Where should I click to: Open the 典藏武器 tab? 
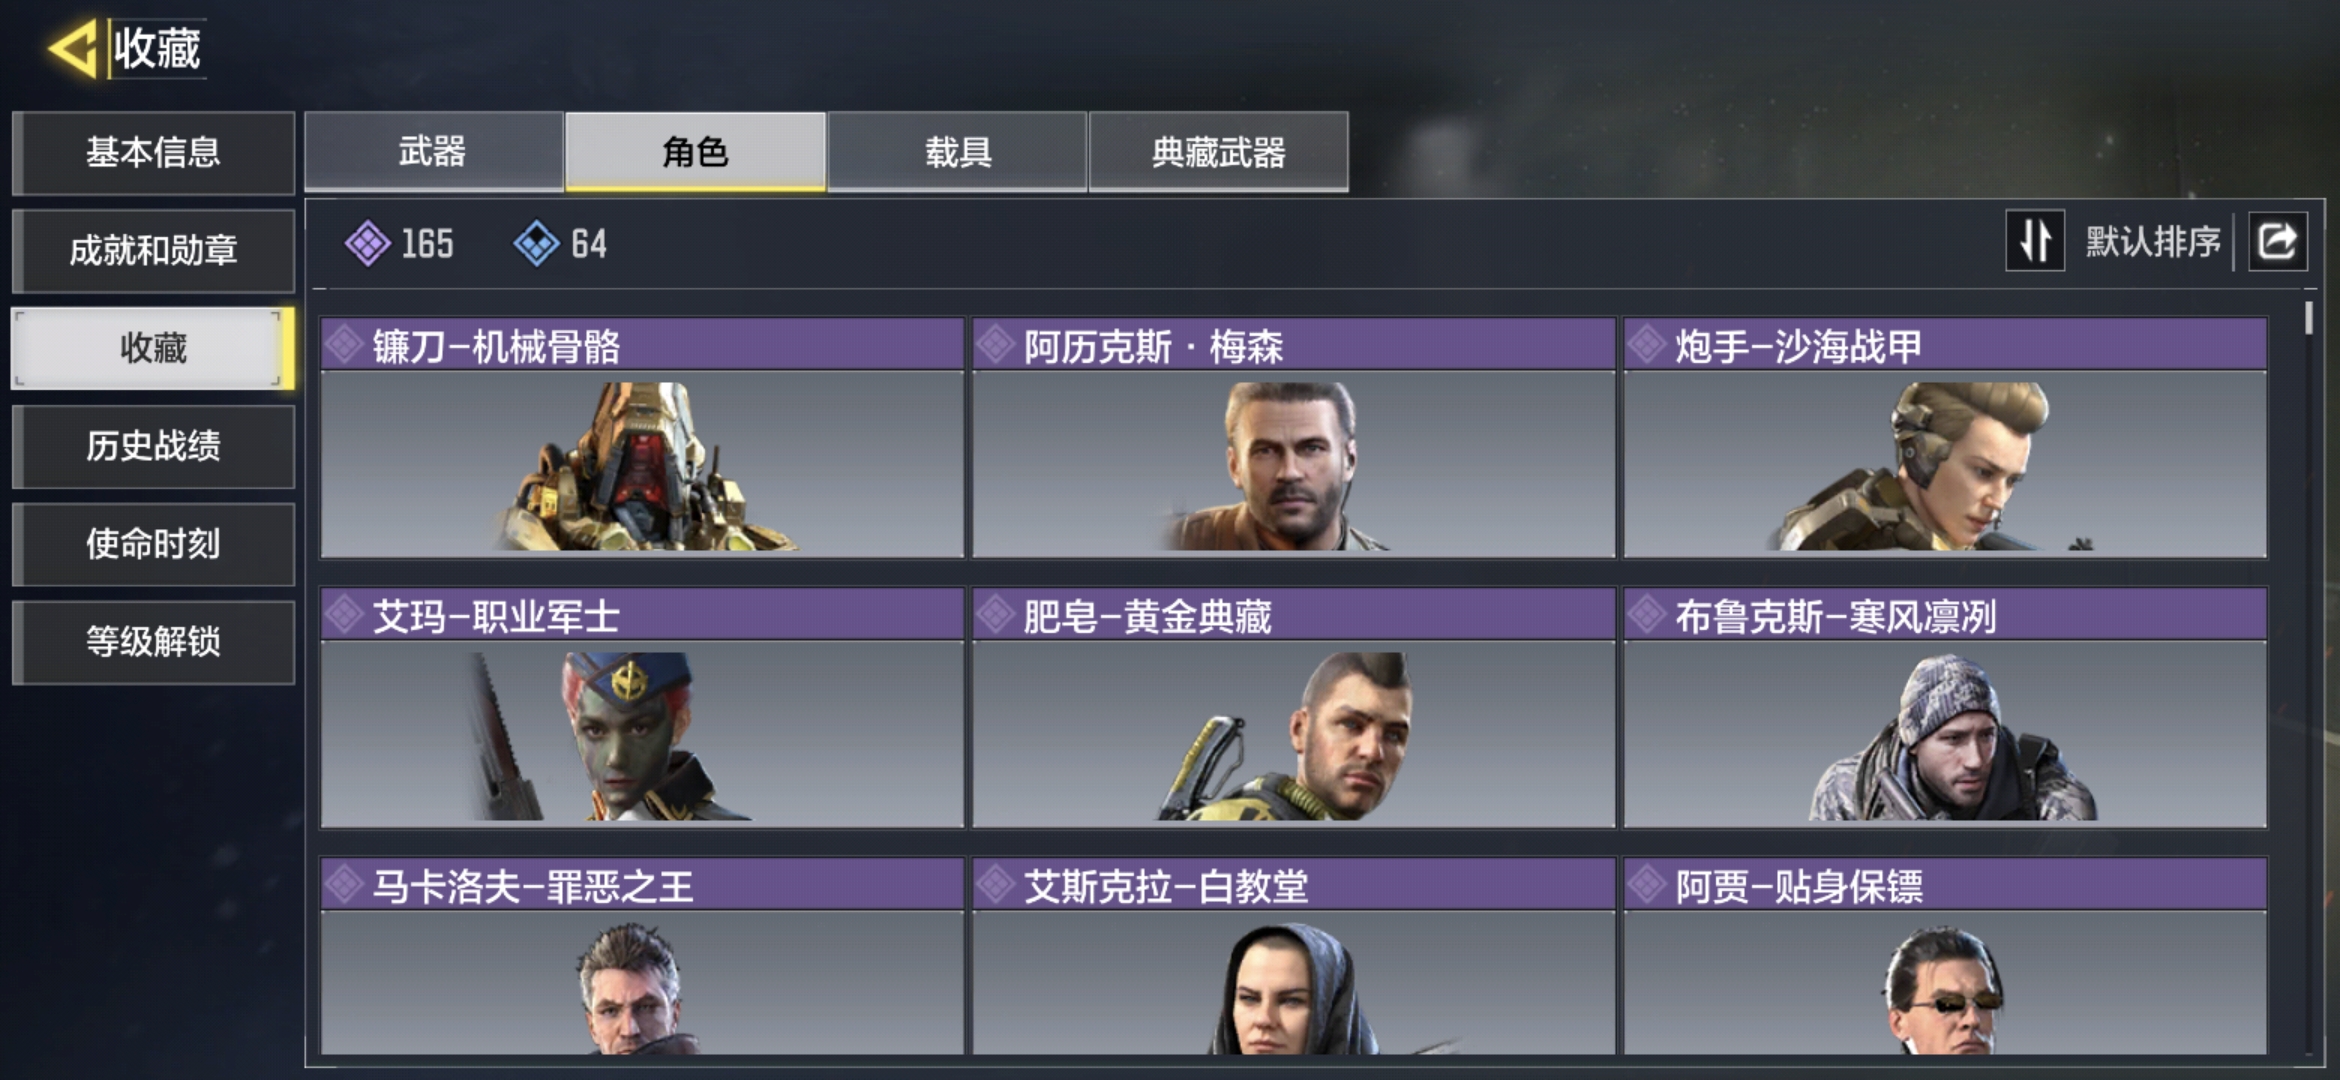pos(1218,151)
